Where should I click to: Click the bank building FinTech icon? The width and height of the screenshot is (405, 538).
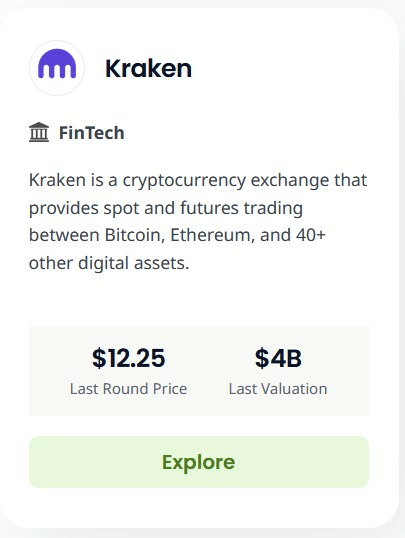pos(39,132)
